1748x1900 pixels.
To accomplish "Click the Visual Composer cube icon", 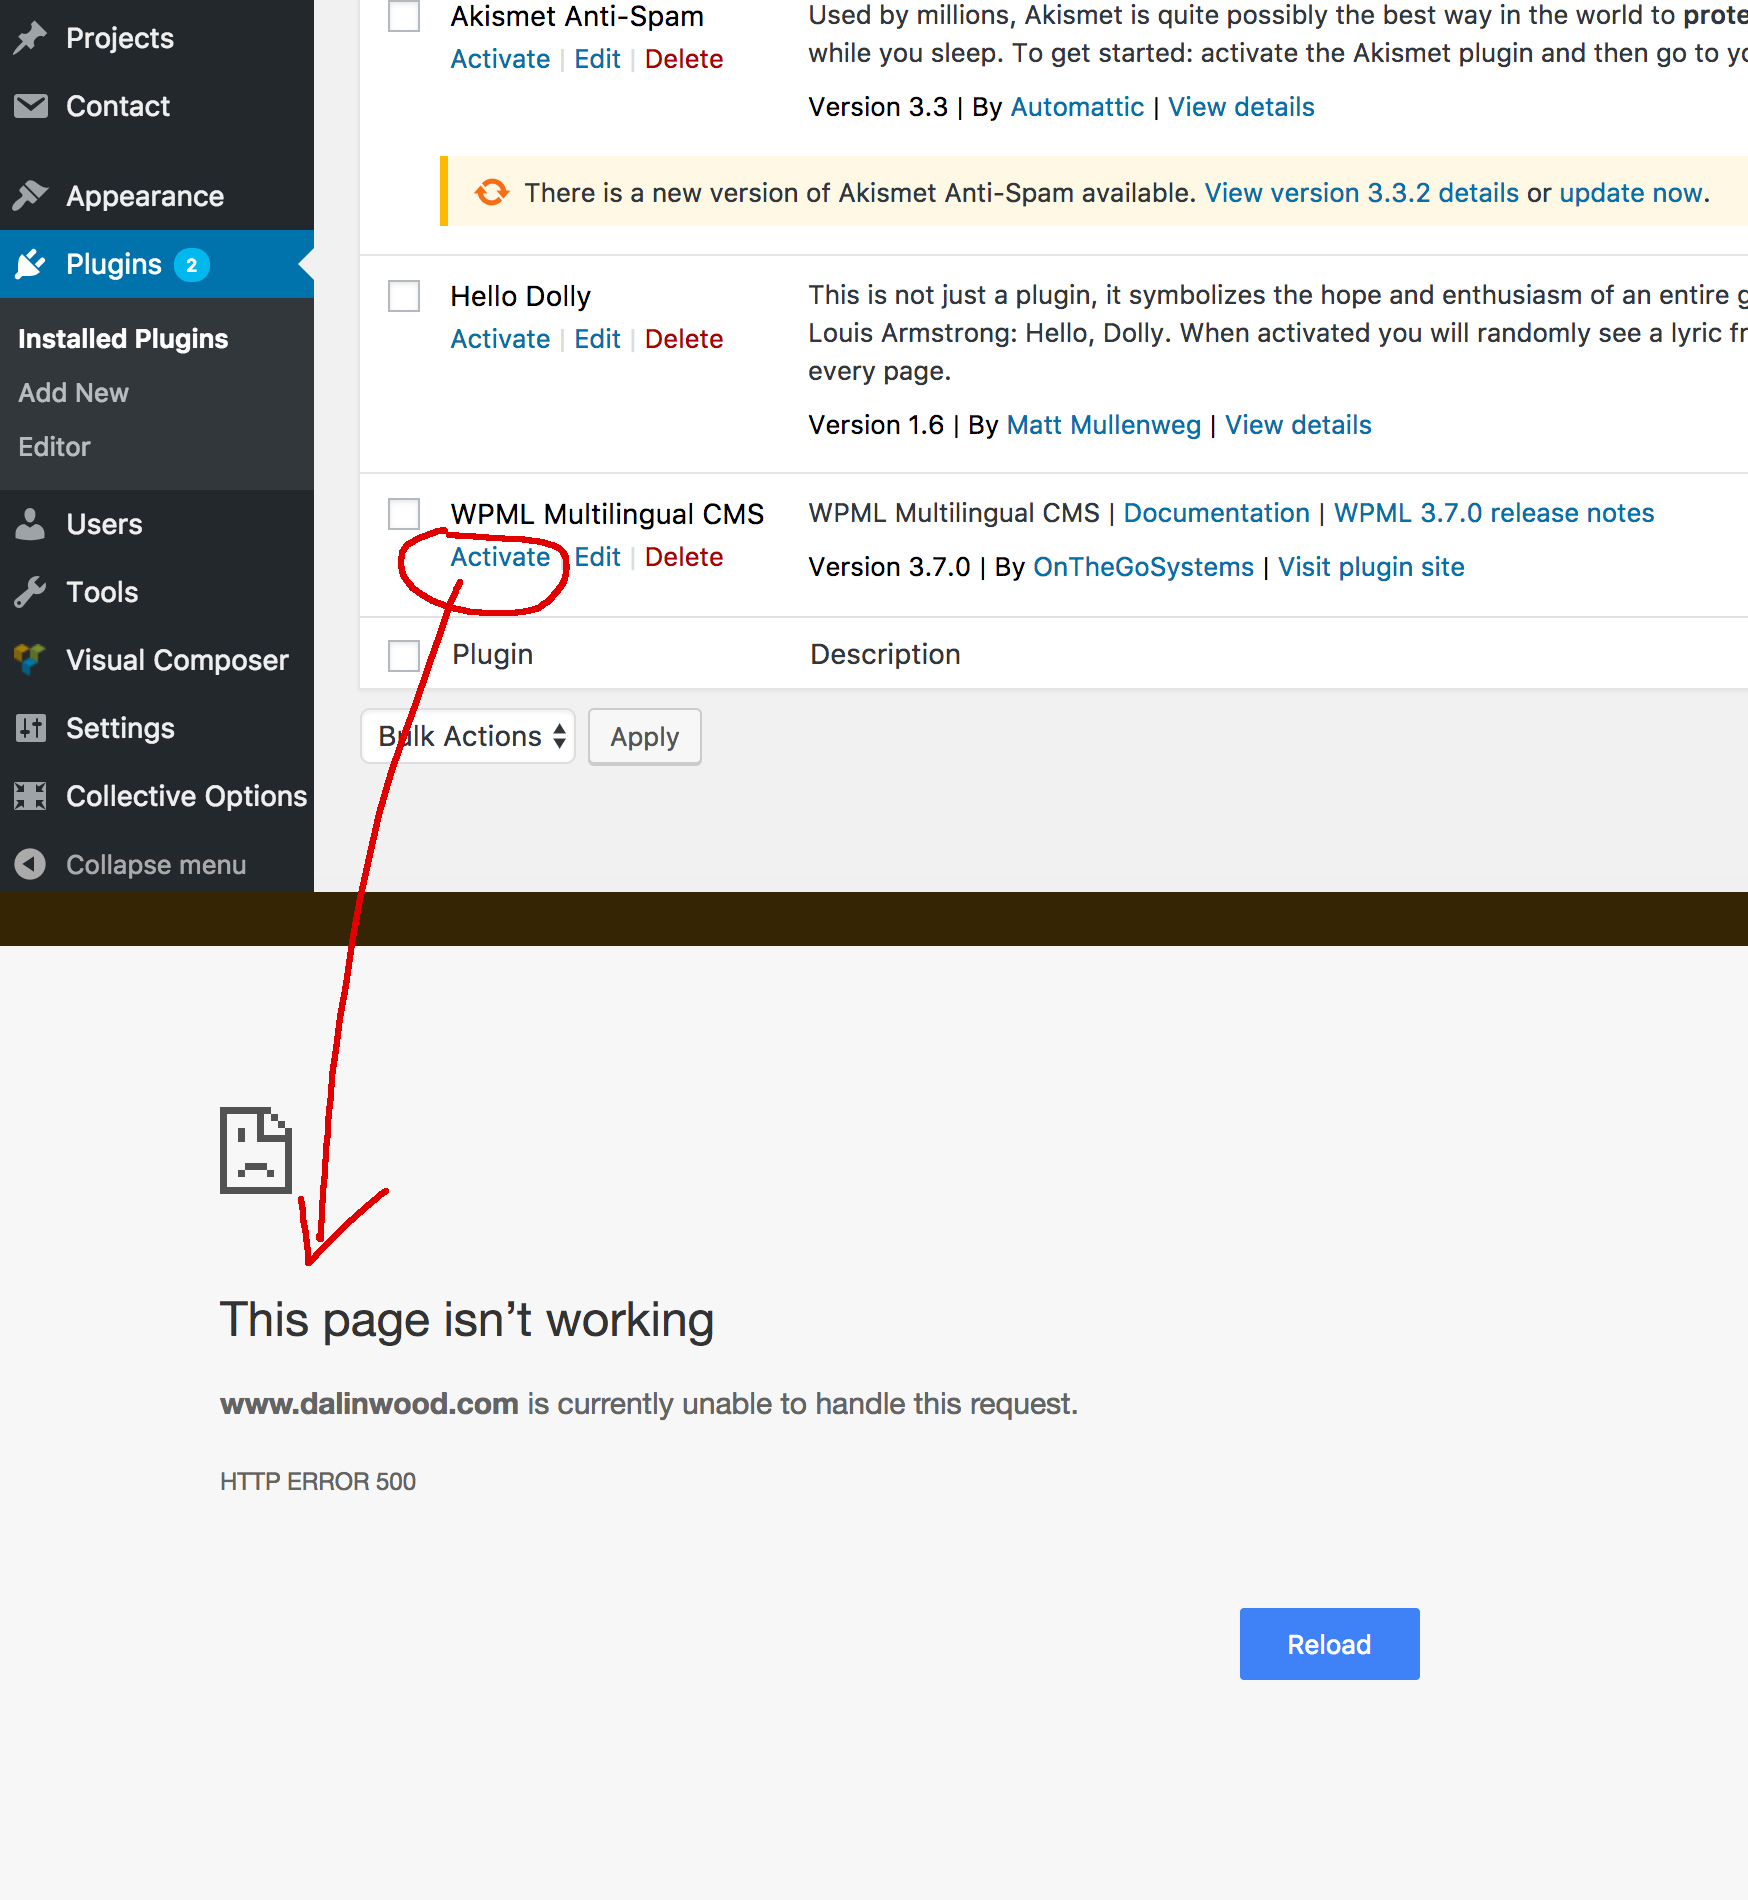I will (x=31, y=660).
